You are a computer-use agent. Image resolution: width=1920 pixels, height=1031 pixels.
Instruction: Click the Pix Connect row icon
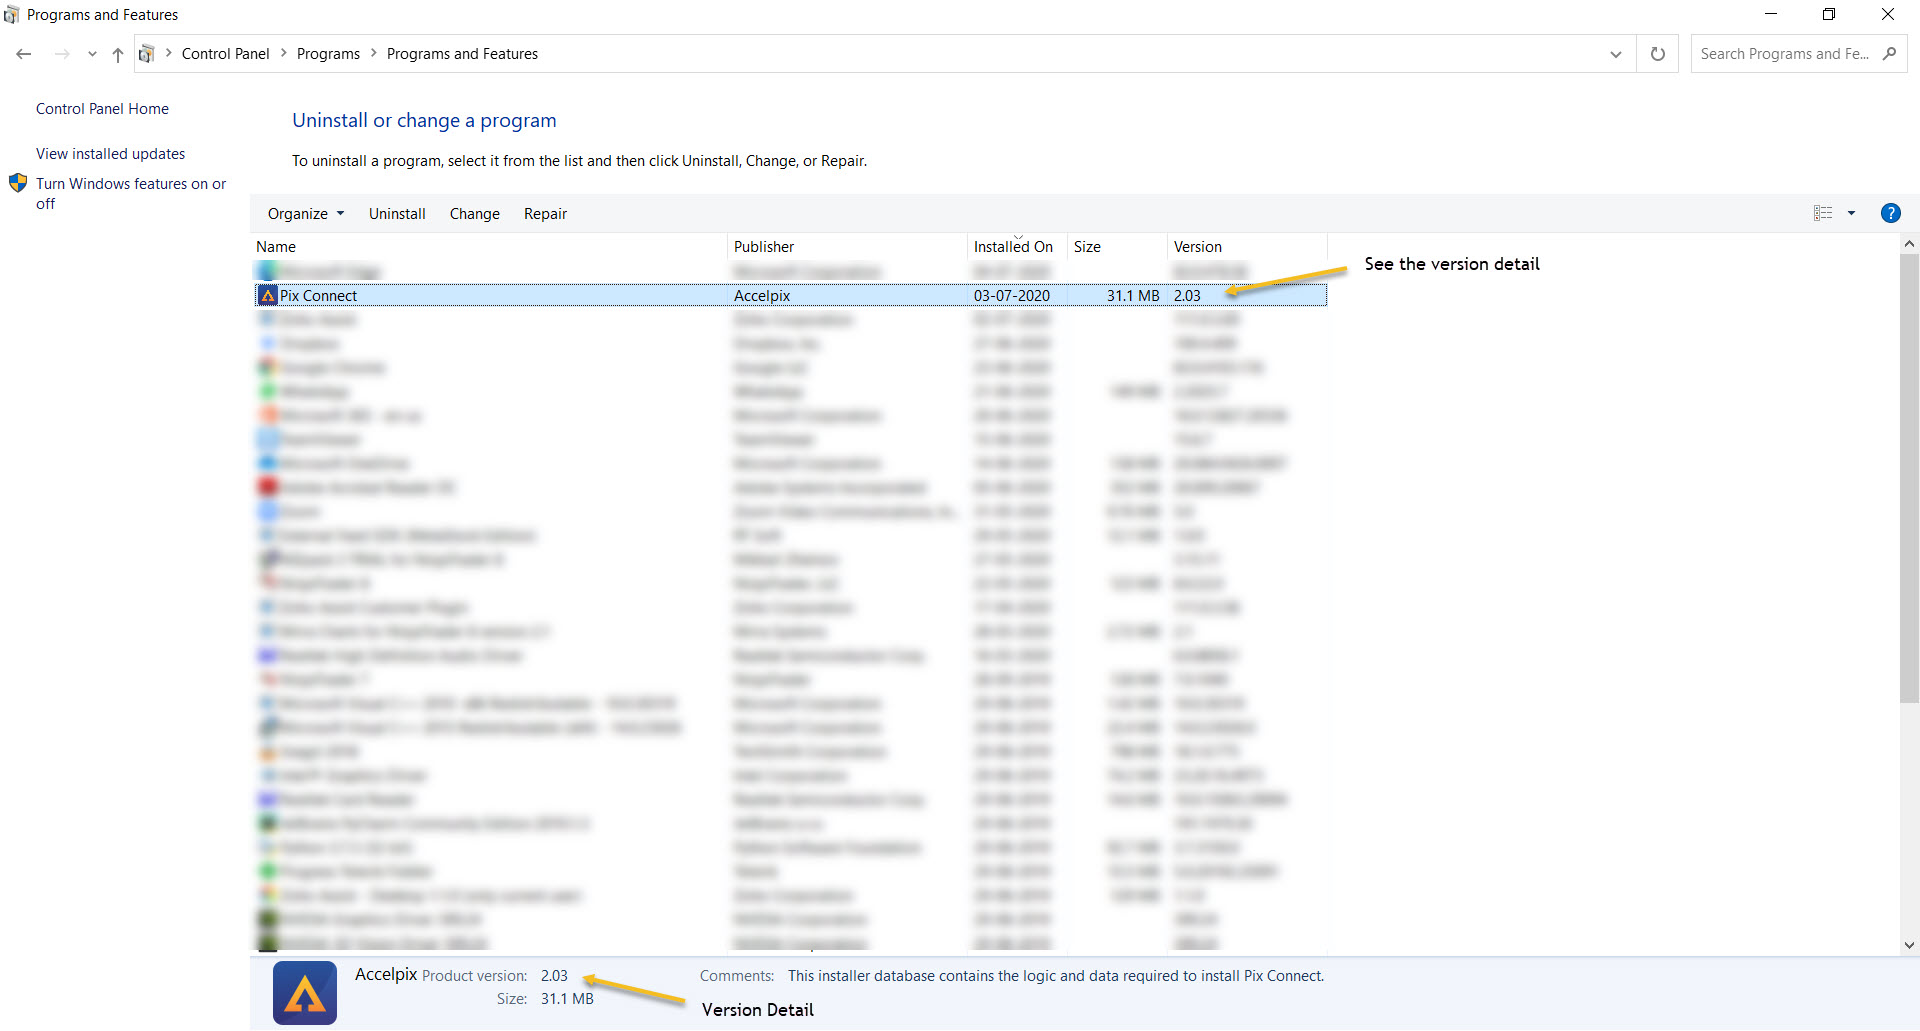267,296
